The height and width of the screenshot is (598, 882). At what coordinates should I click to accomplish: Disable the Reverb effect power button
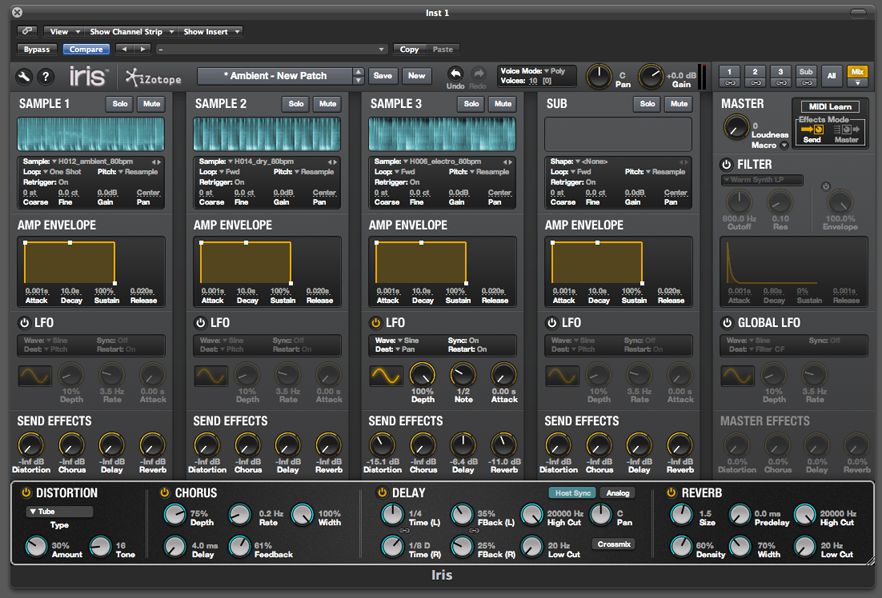[671, 493]
